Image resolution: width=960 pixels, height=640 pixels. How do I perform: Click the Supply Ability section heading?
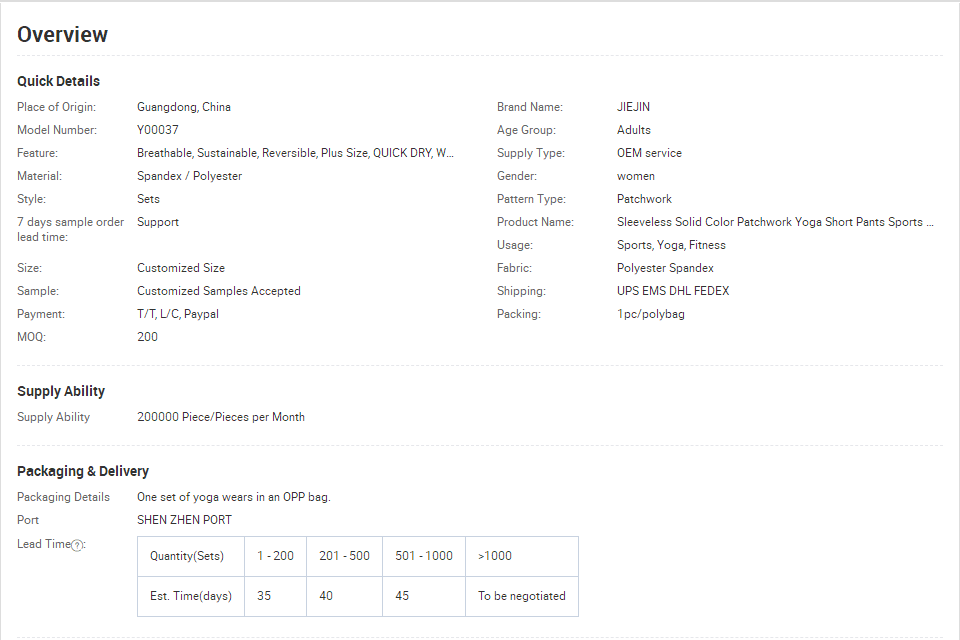(61, 391)
